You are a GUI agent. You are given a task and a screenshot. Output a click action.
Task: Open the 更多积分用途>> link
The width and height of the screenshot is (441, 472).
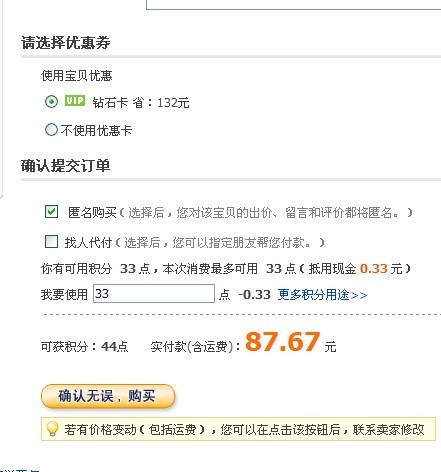click(322, 295)
